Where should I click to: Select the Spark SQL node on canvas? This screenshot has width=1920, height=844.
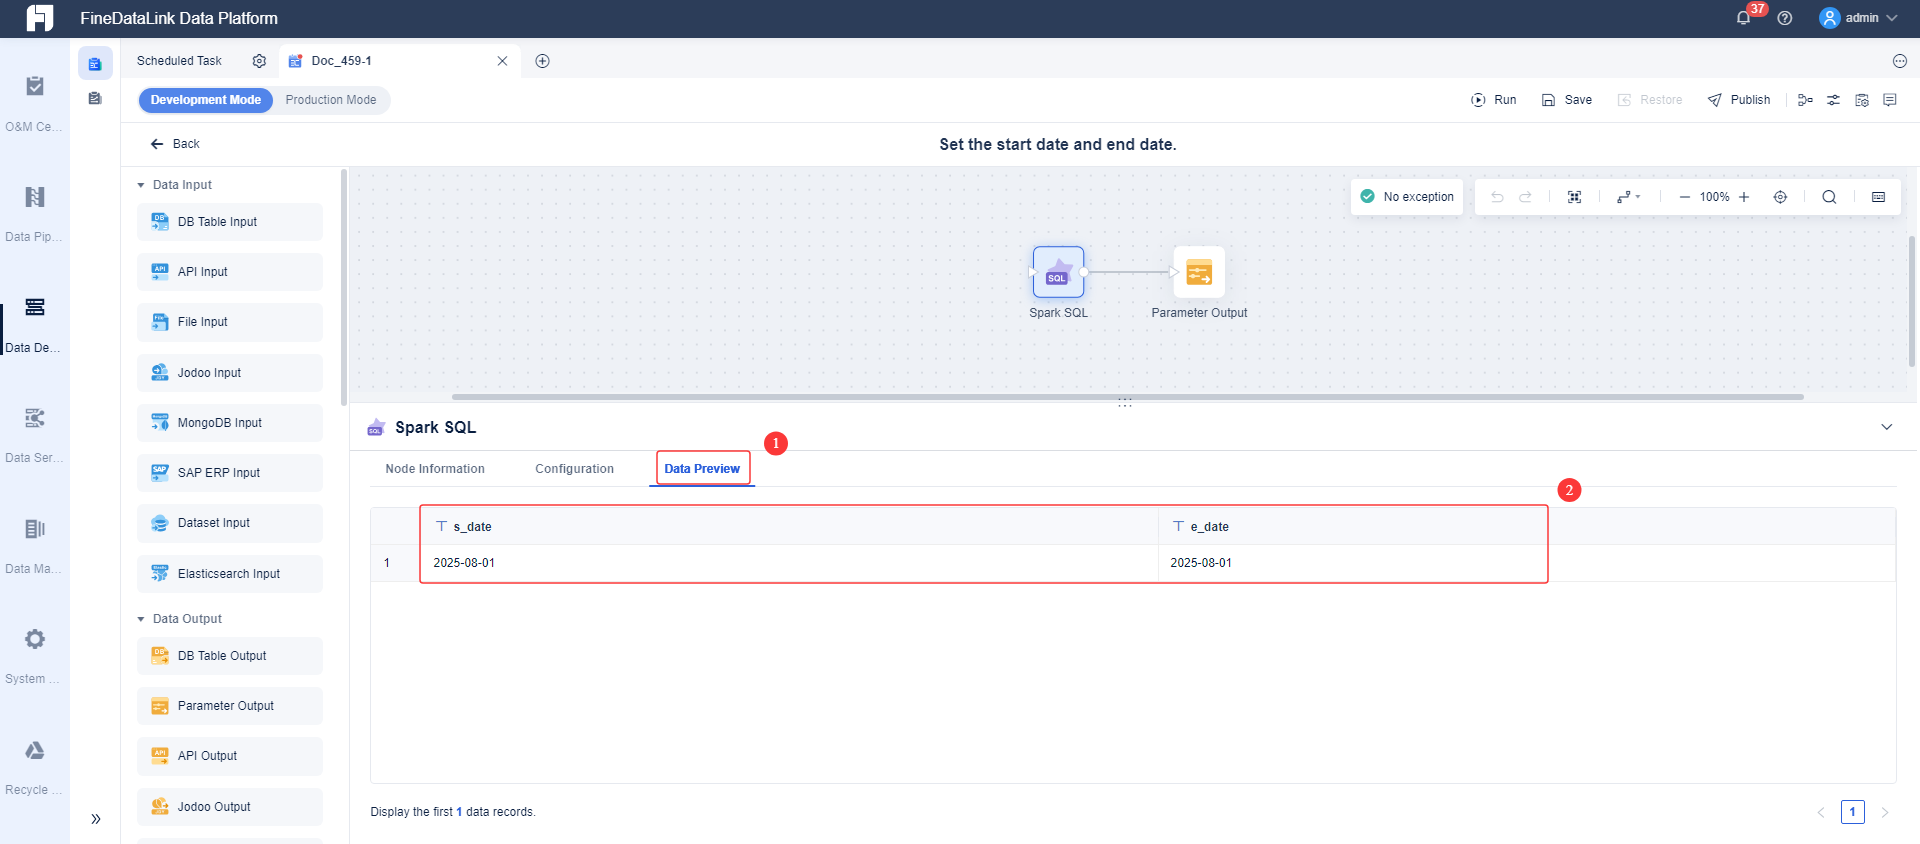pyautogui.click(x=1058, y=272)
